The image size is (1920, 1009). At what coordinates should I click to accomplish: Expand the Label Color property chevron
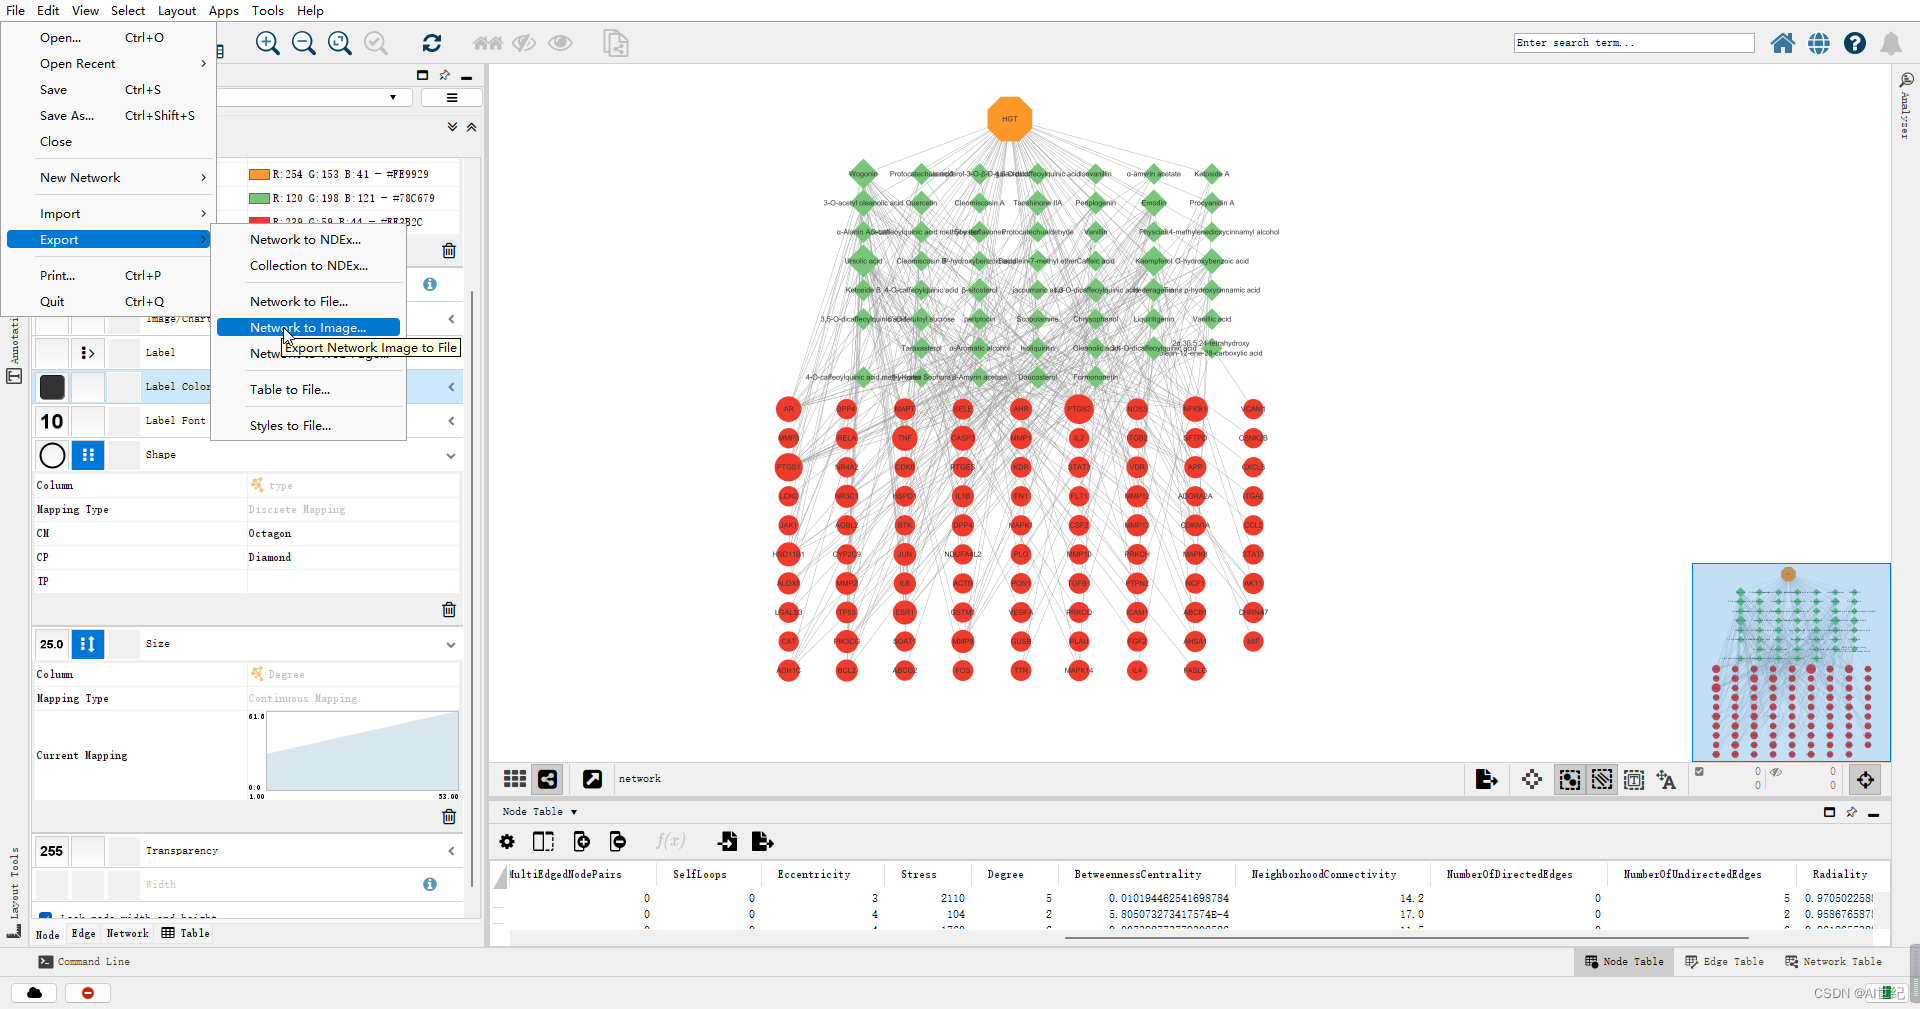(451, 387)
